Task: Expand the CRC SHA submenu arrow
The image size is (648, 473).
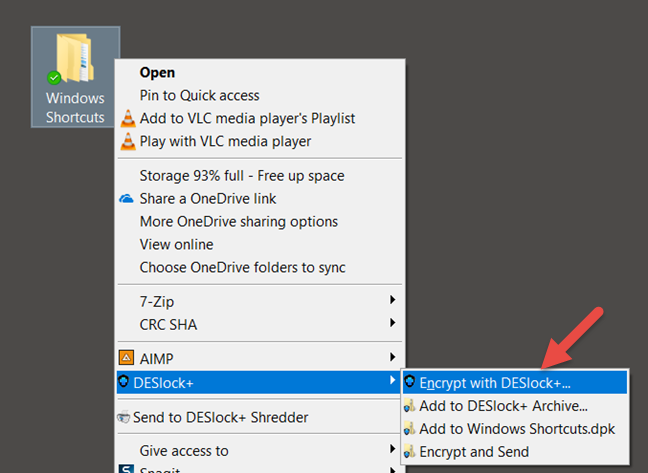Action: pos(392,323)
